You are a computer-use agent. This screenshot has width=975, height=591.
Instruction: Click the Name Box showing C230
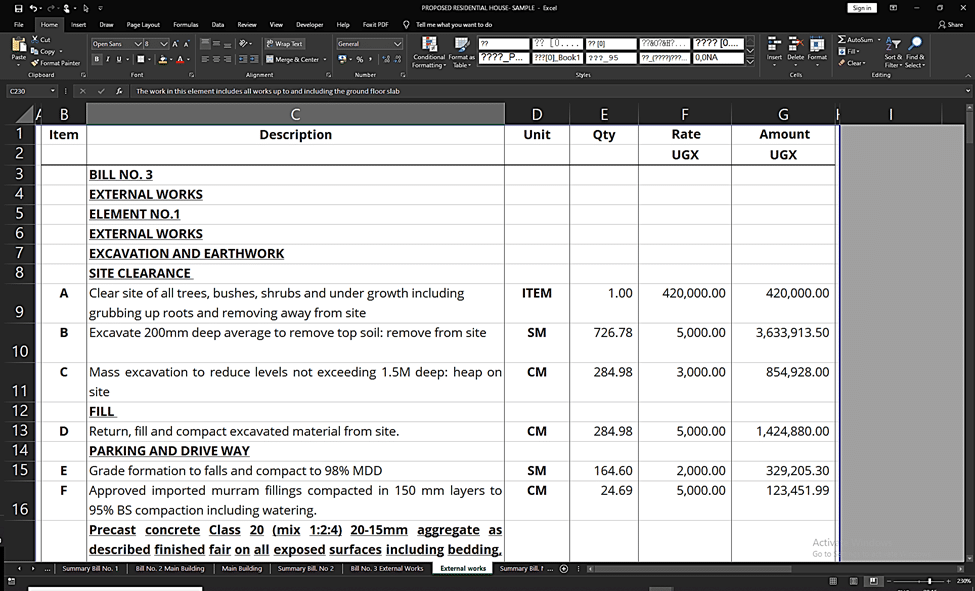pyautogui.click(x=27, y=91)
